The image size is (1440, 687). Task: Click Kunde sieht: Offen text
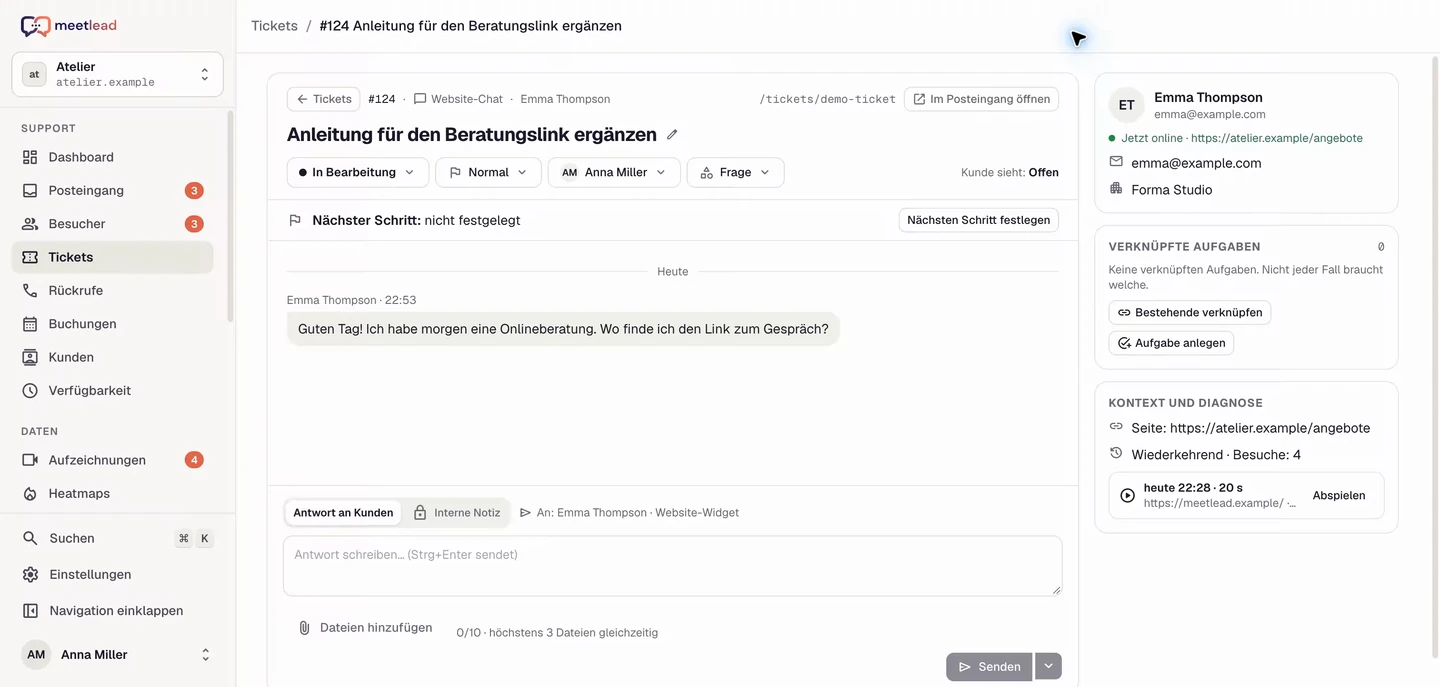point(1009,172)
